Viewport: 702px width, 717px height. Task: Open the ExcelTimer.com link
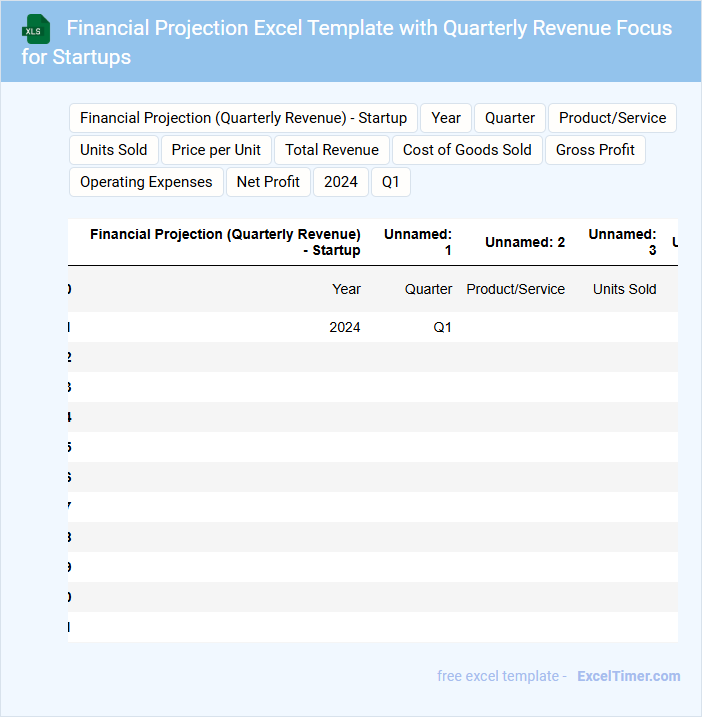pos(628,676)
